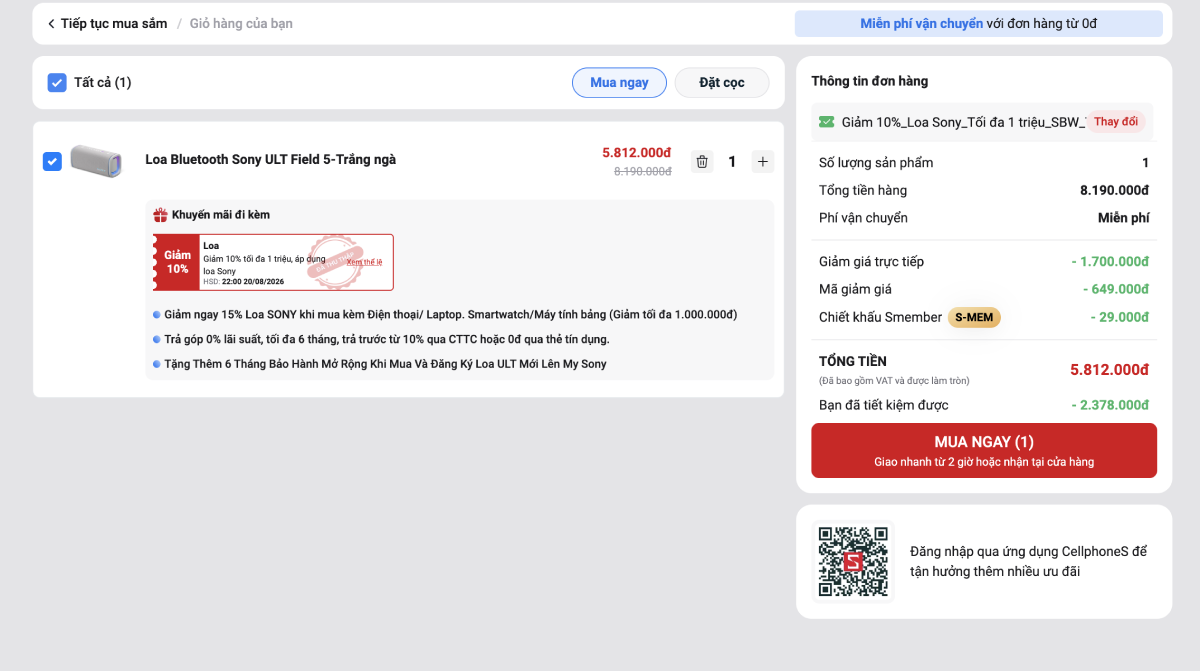Uncheck the Loa Bluetooth Sony item checkbox
1200x671 pixels.
(x=52, y=161)
